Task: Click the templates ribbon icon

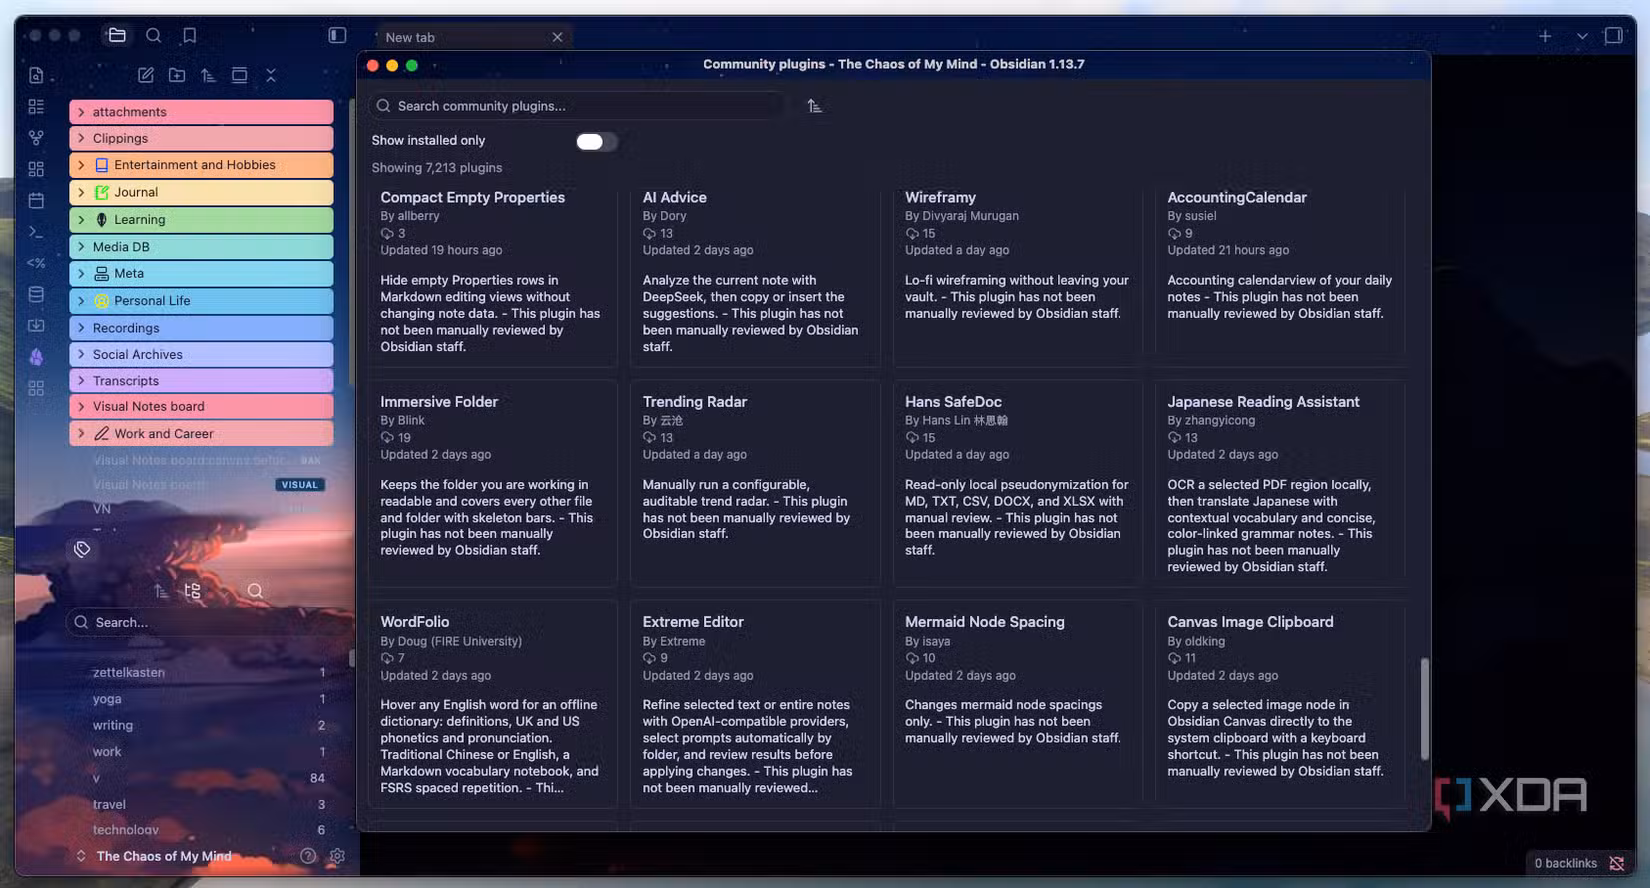Action: pos(36,263)
